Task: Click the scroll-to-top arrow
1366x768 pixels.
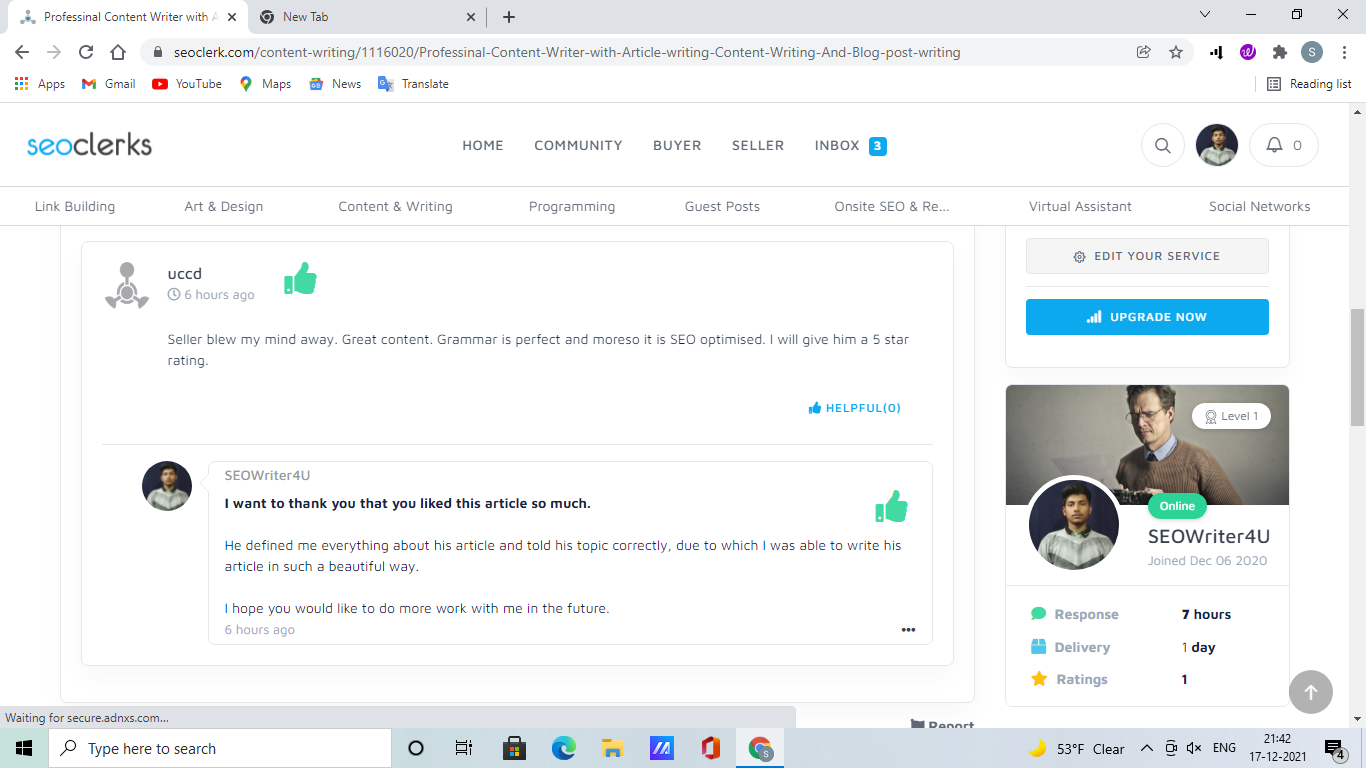Action: point(1310,691)
